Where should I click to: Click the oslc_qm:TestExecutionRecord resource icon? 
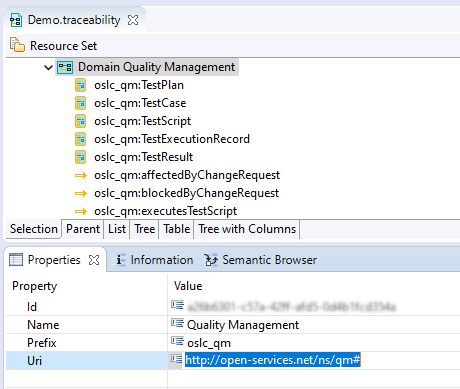coord(80,139)
